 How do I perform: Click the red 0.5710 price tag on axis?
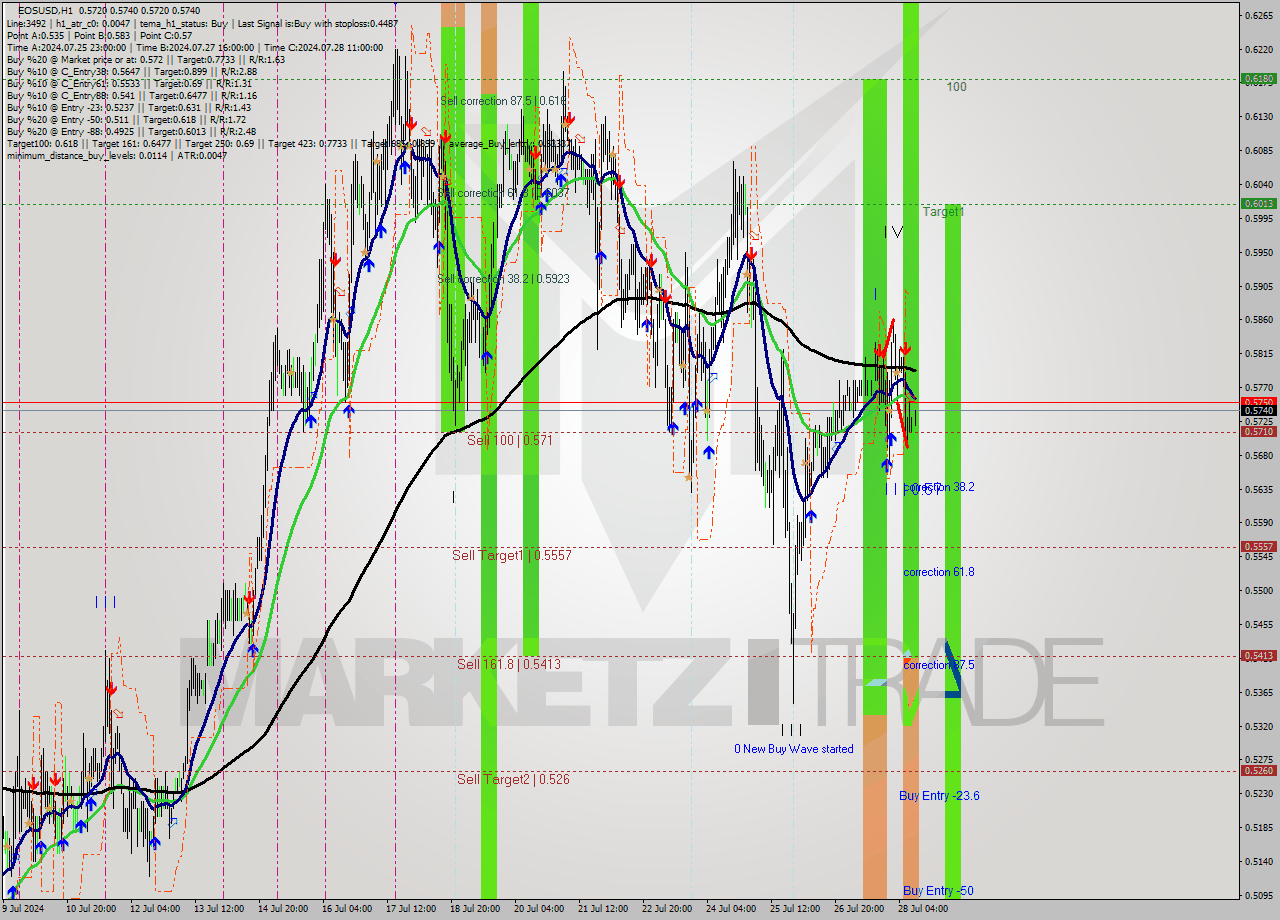click(1258, 431)
